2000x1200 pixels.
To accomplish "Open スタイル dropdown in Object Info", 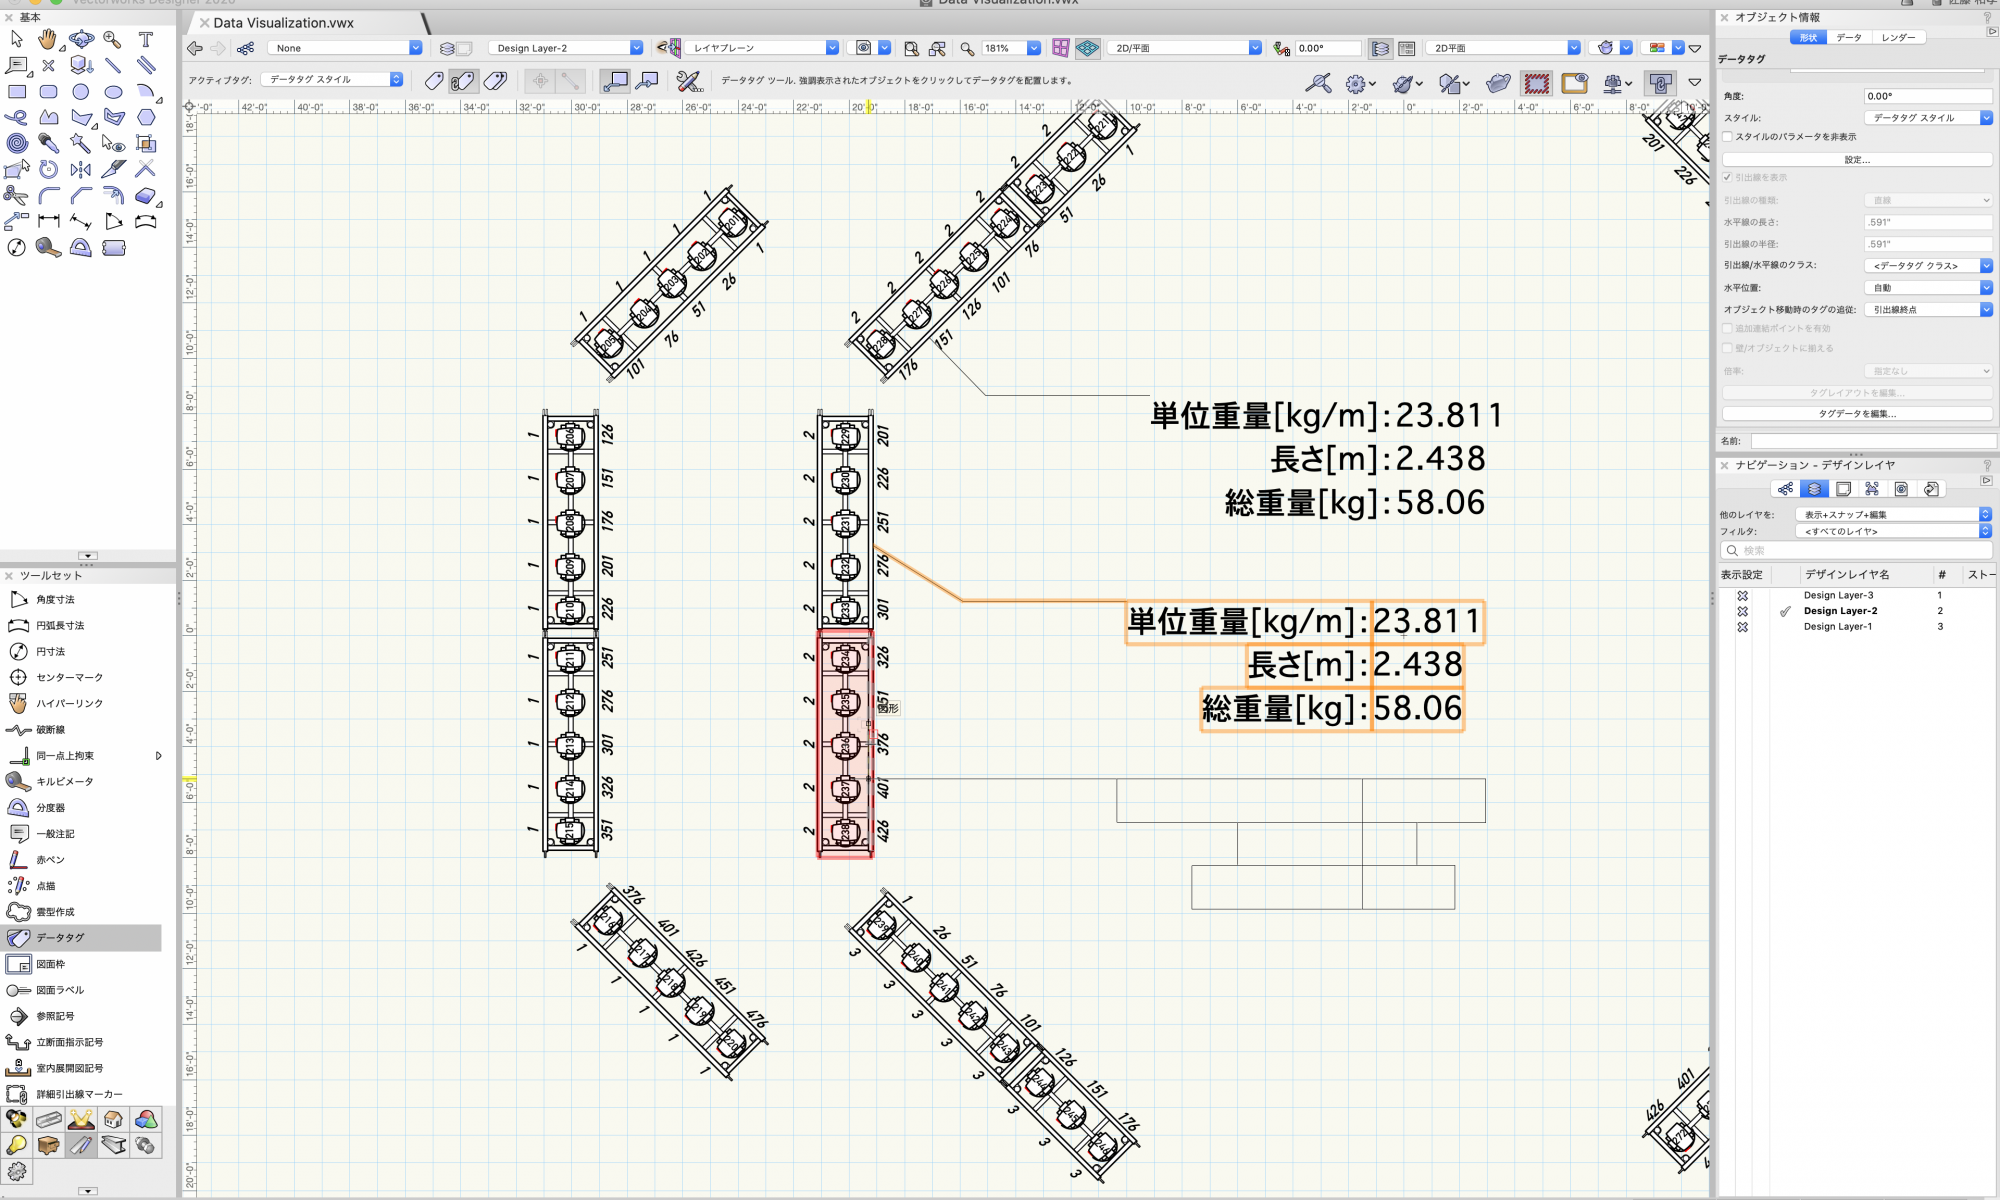I will pos(1928,118).
